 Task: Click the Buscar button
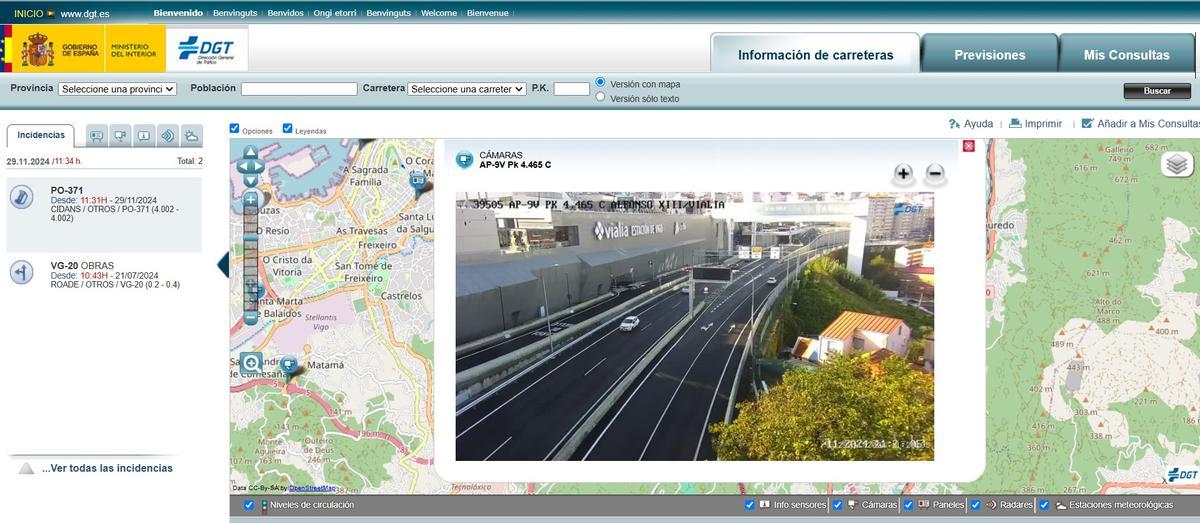coord(1157,91)
